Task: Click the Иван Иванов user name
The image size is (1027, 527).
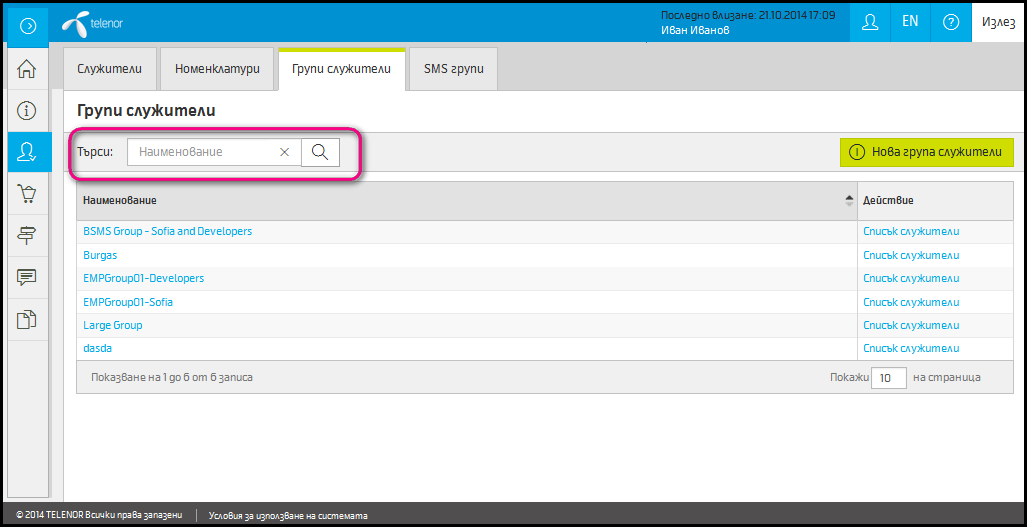Action: tap(695, 30)
